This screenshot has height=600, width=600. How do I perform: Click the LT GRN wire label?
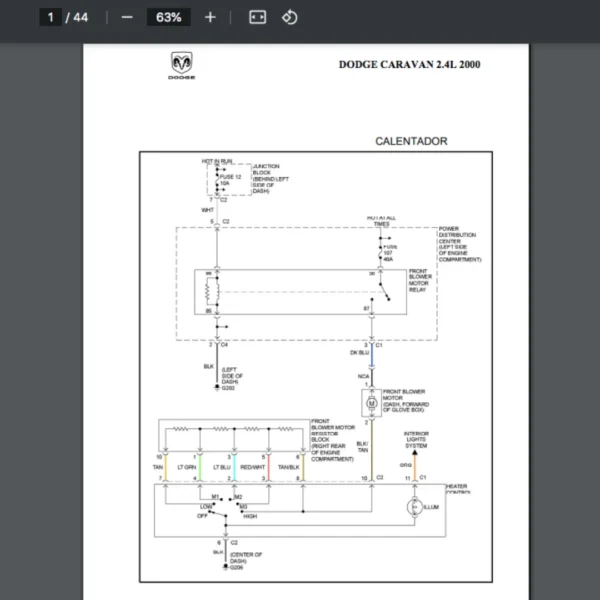pos(187,467)
